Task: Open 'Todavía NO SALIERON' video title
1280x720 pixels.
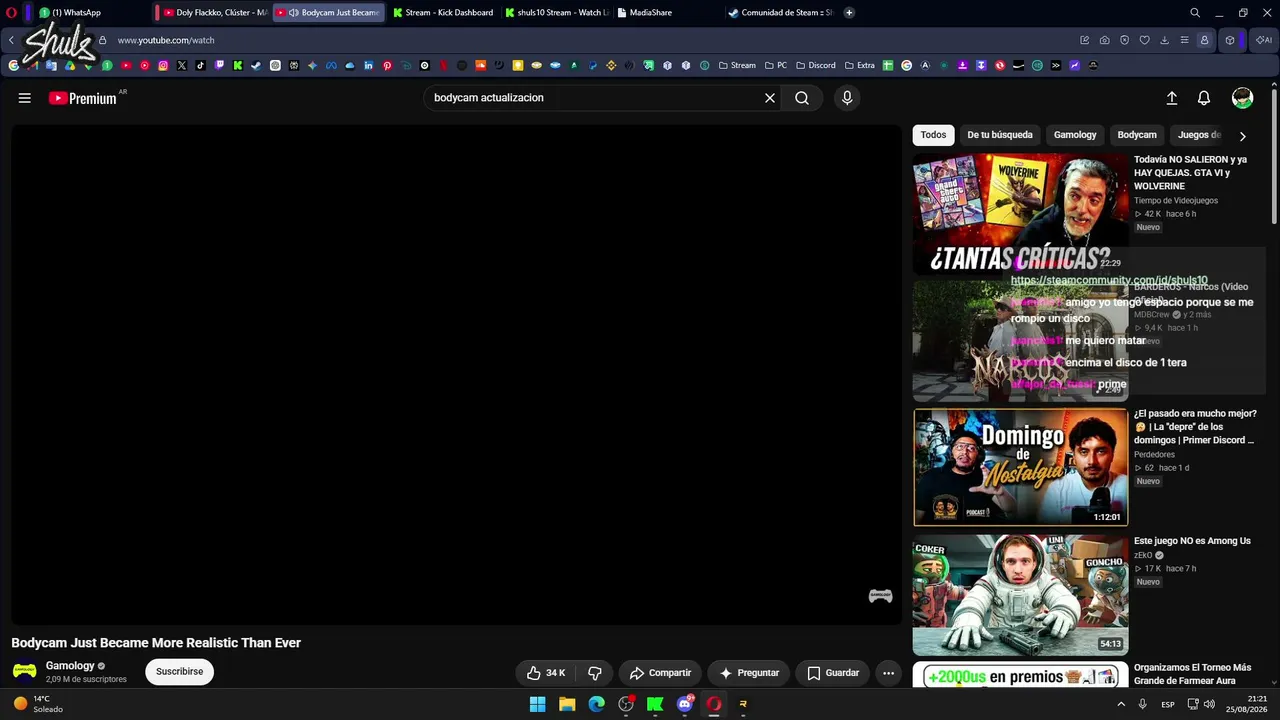Action: click(1191, 173)
